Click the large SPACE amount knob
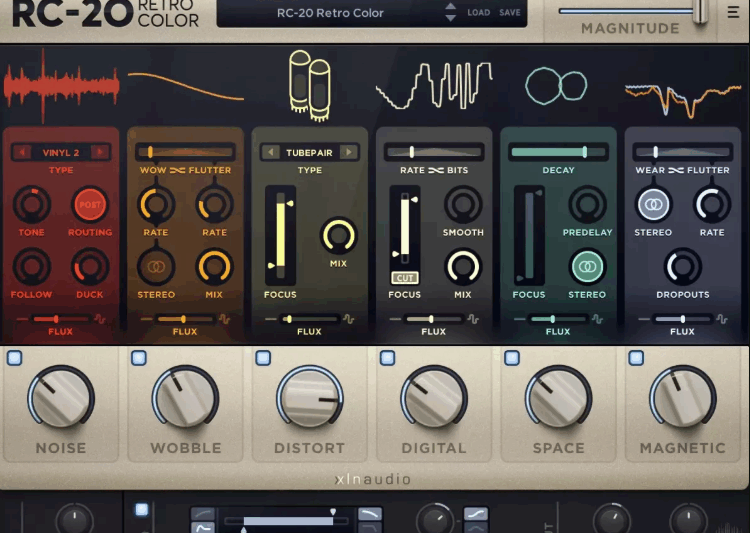 tap(558, 397)
